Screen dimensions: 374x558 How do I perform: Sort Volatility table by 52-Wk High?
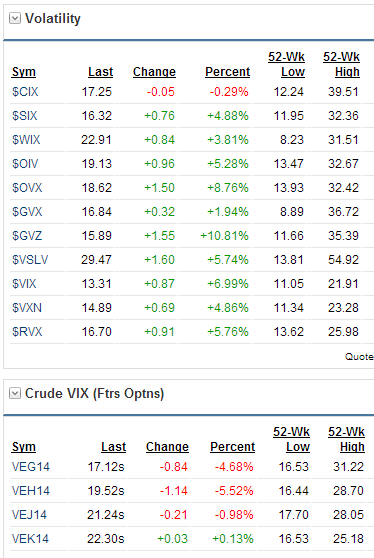342,64
